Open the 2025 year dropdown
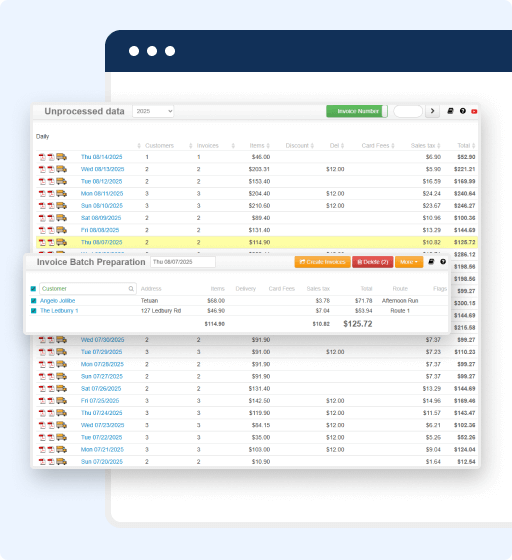 point(153,111)
